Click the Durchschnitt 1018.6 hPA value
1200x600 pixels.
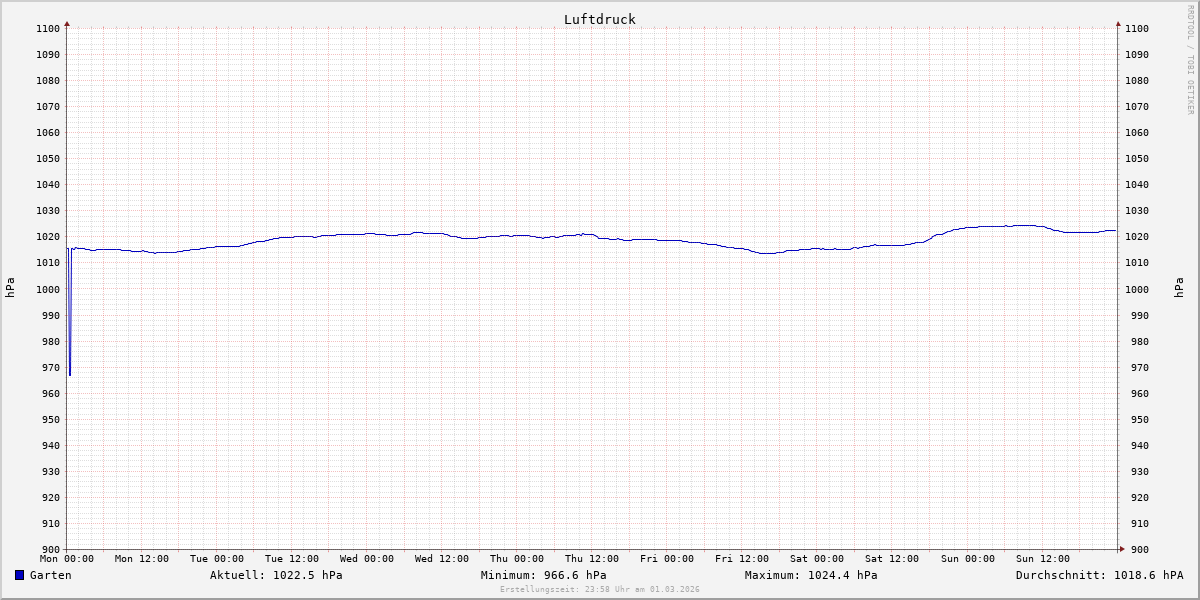point(1099,575)
